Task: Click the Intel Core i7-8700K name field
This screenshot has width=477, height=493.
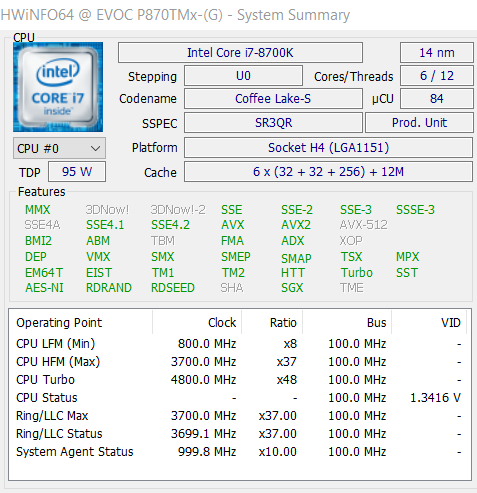Action: [x=240, y=53]
